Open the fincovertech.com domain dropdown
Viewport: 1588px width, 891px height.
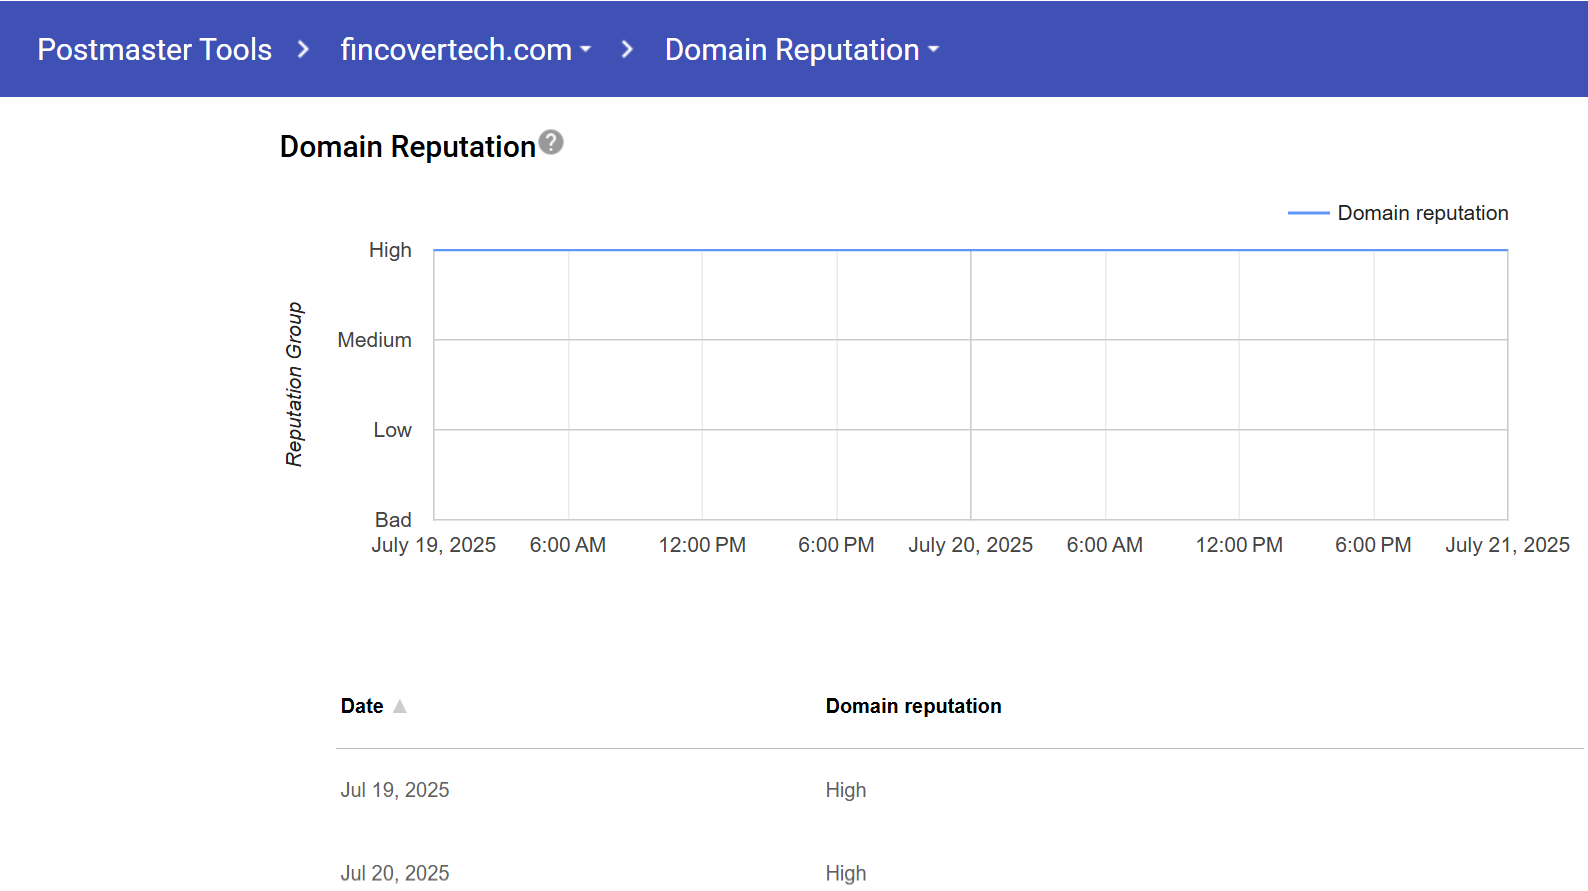click(465, 49)
